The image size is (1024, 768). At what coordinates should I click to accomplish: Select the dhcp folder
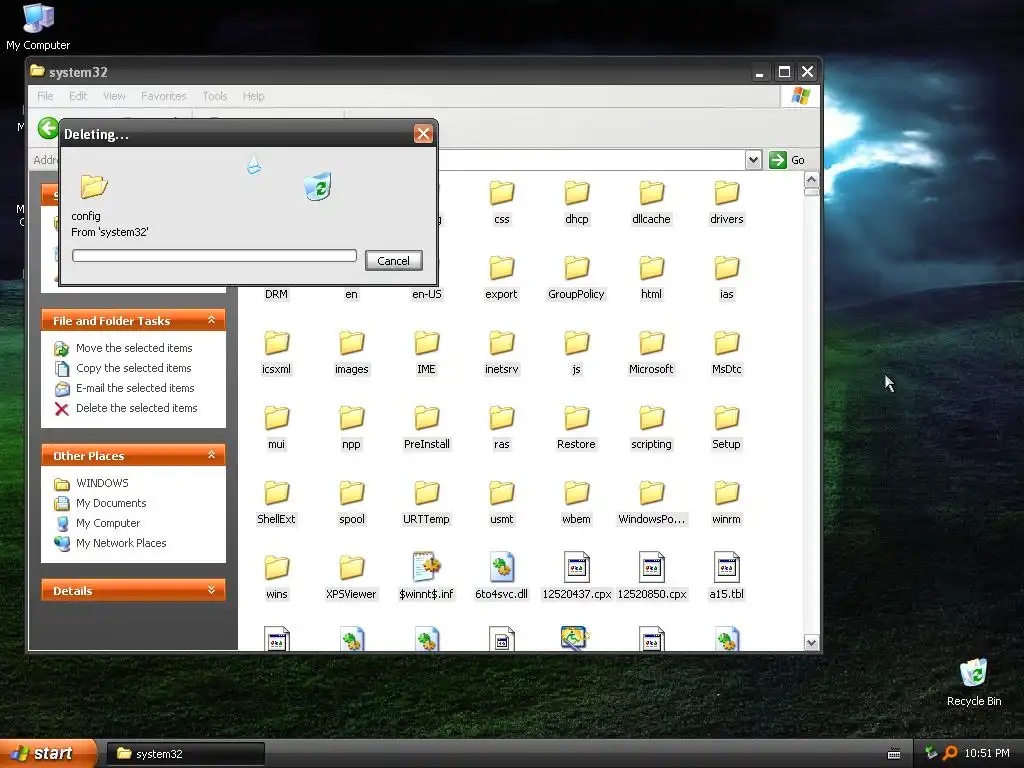coord(577,203)
